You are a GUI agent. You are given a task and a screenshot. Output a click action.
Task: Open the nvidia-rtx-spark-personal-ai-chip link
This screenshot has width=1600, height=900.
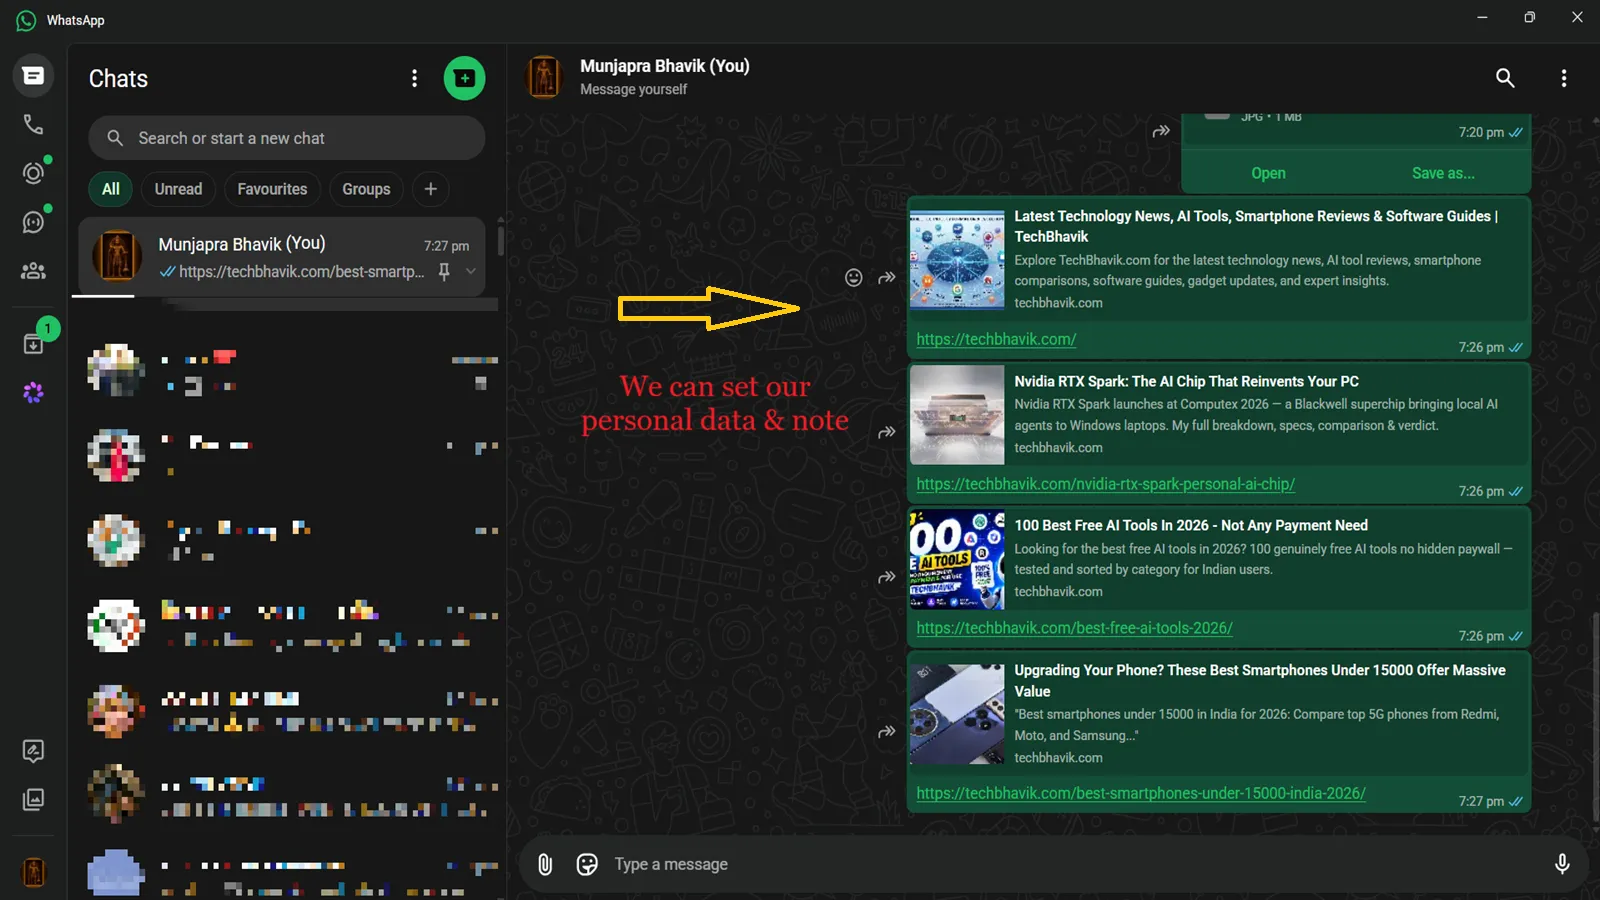(1105, 484)
